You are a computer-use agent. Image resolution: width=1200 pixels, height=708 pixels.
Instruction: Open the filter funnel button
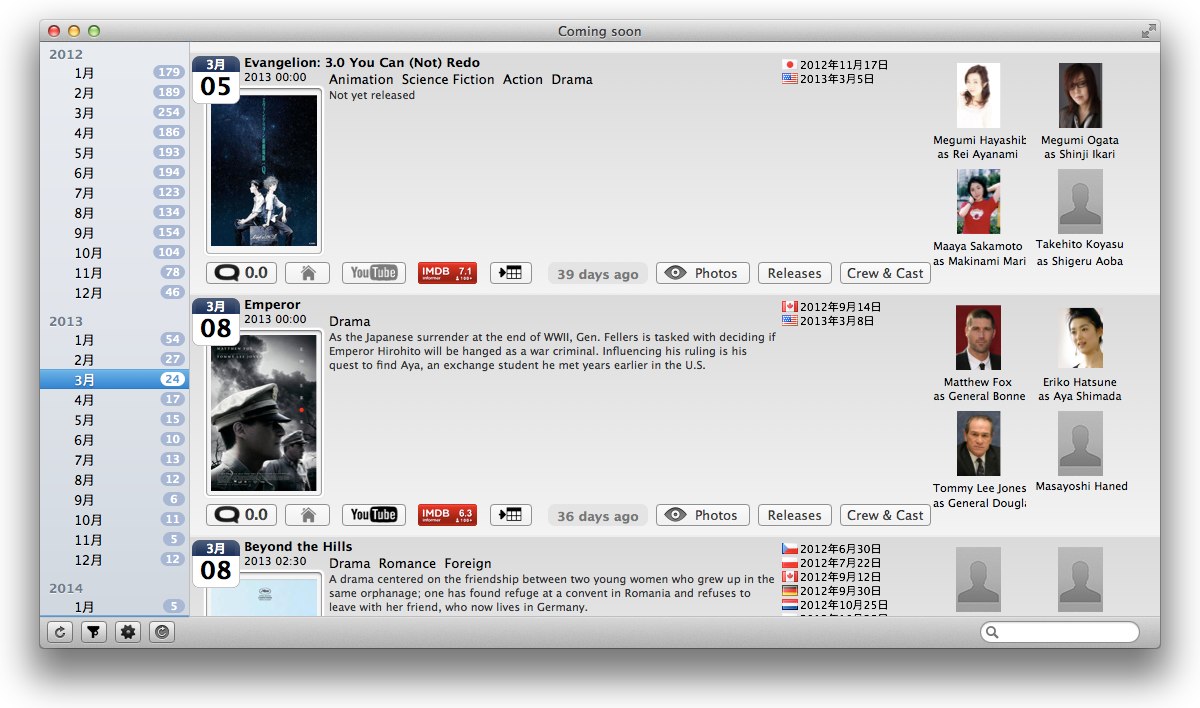coord(94,632)
